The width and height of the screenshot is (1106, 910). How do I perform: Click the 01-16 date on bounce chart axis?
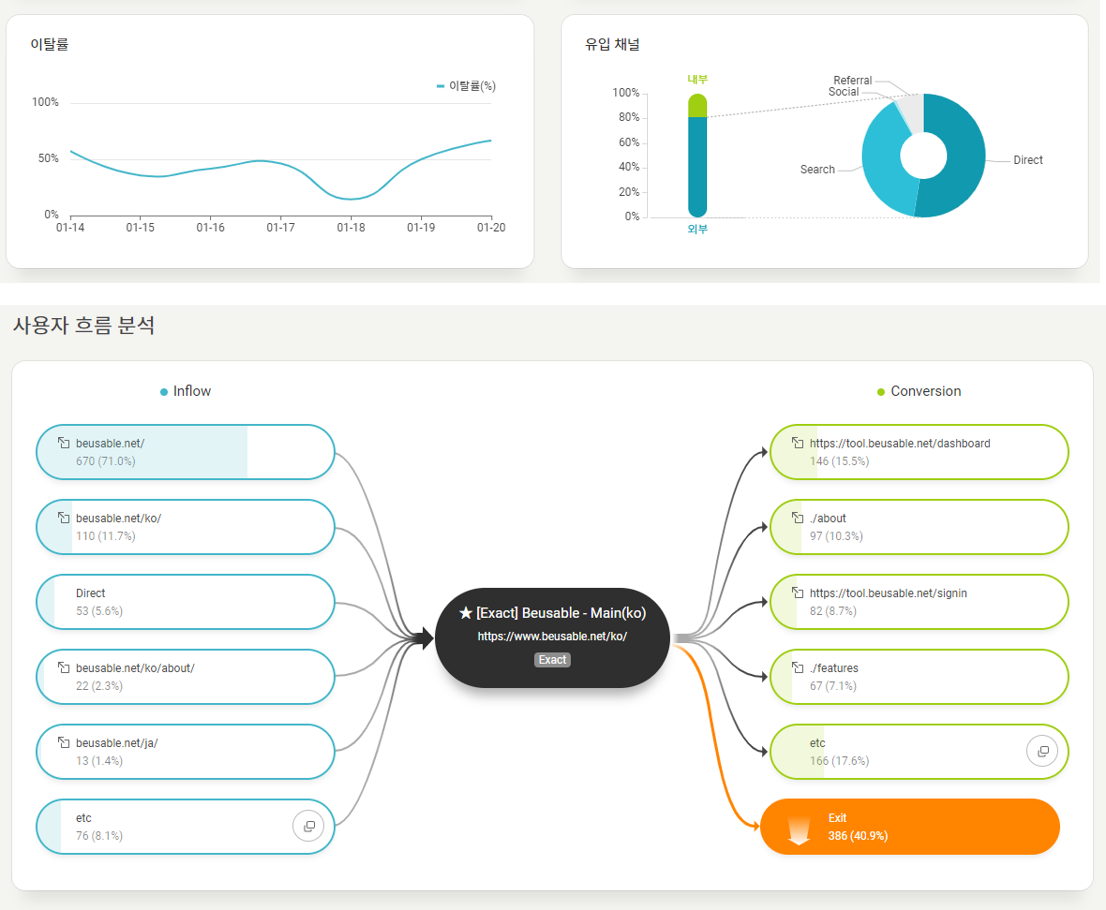coord(210,228)
